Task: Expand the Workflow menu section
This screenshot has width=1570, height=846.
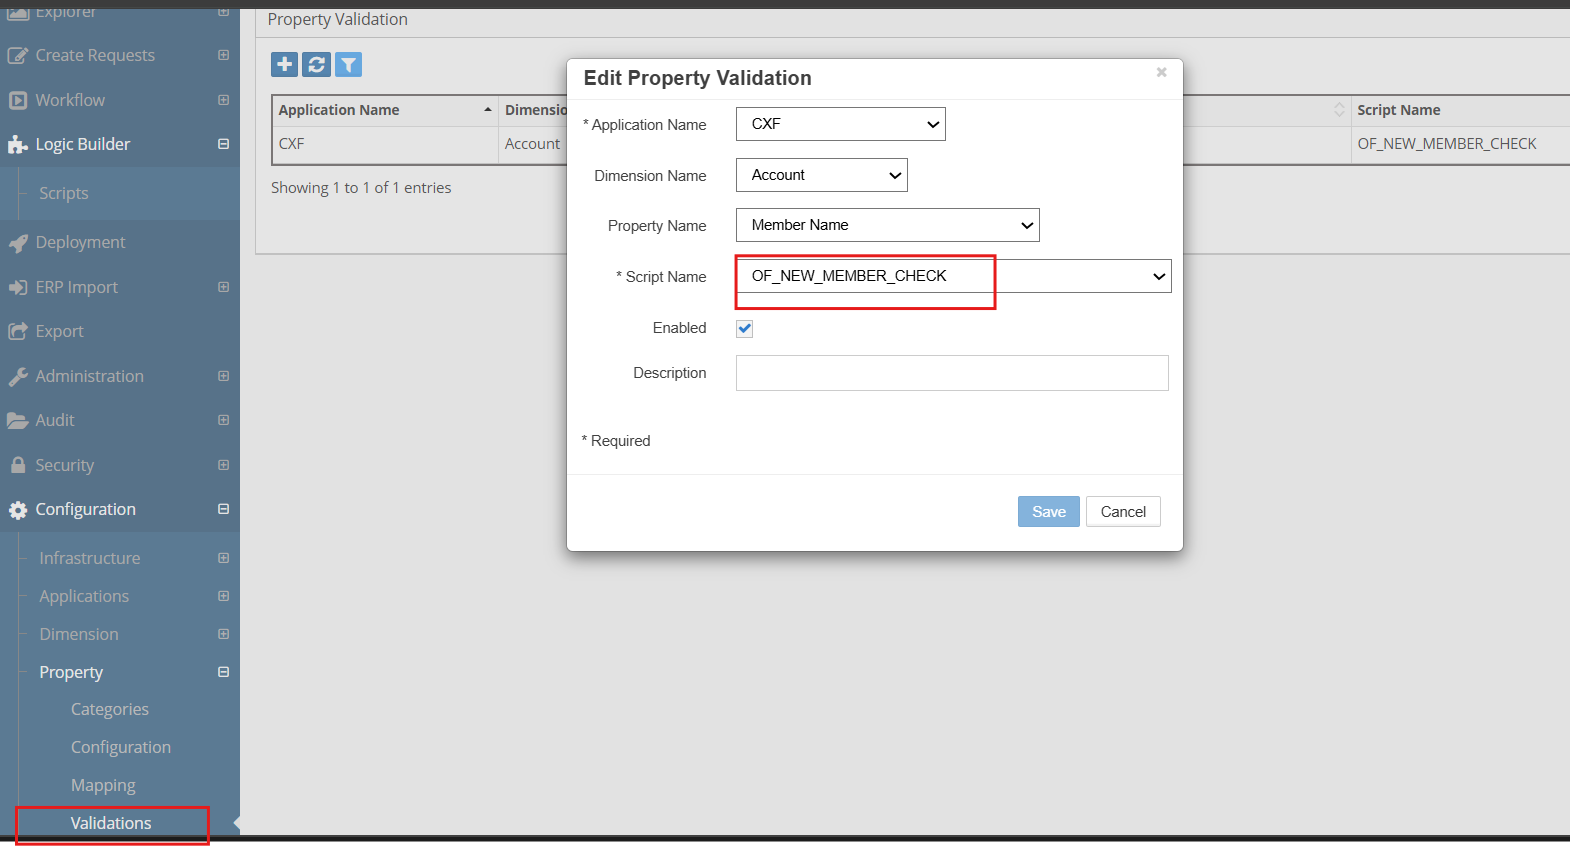Action: coord(223,100)
